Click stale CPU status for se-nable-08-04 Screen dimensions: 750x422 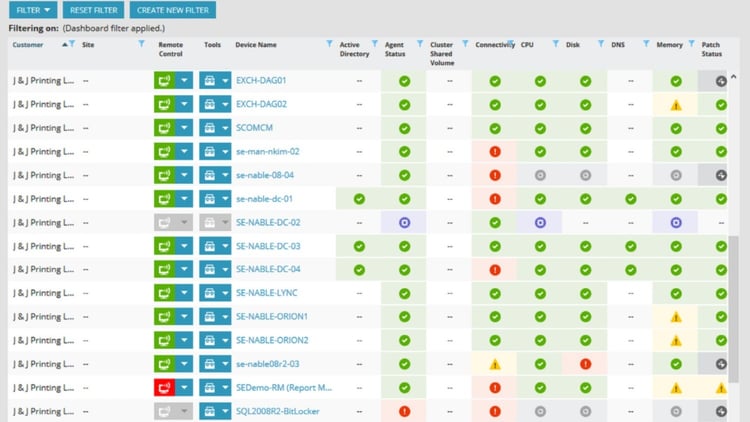pos(540,175)
